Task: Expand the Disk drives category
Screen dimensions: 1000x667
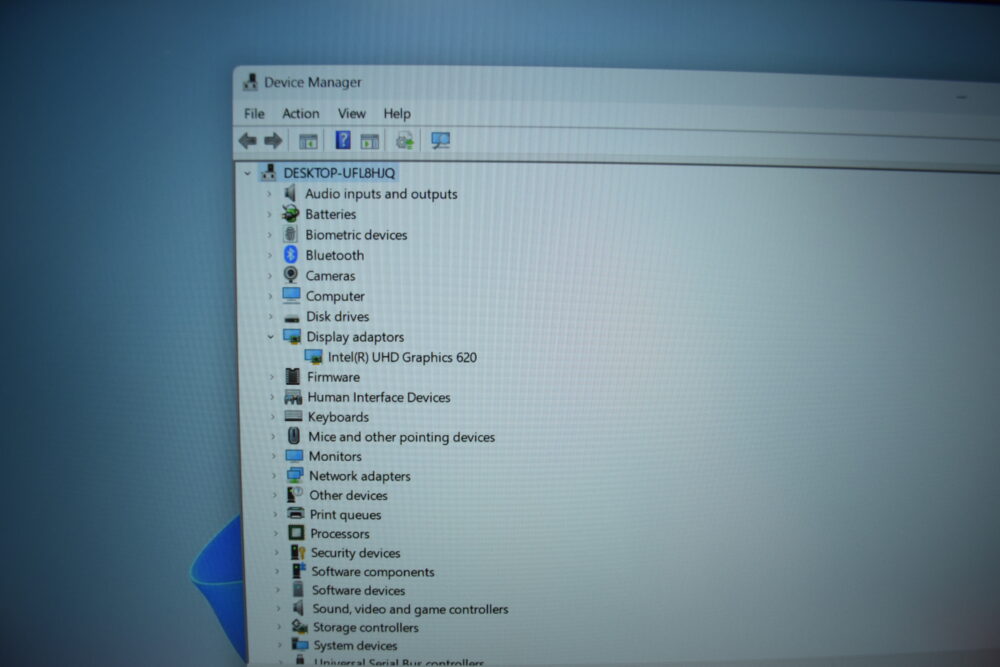Action: pyautogui.click(x=271, y=316)
